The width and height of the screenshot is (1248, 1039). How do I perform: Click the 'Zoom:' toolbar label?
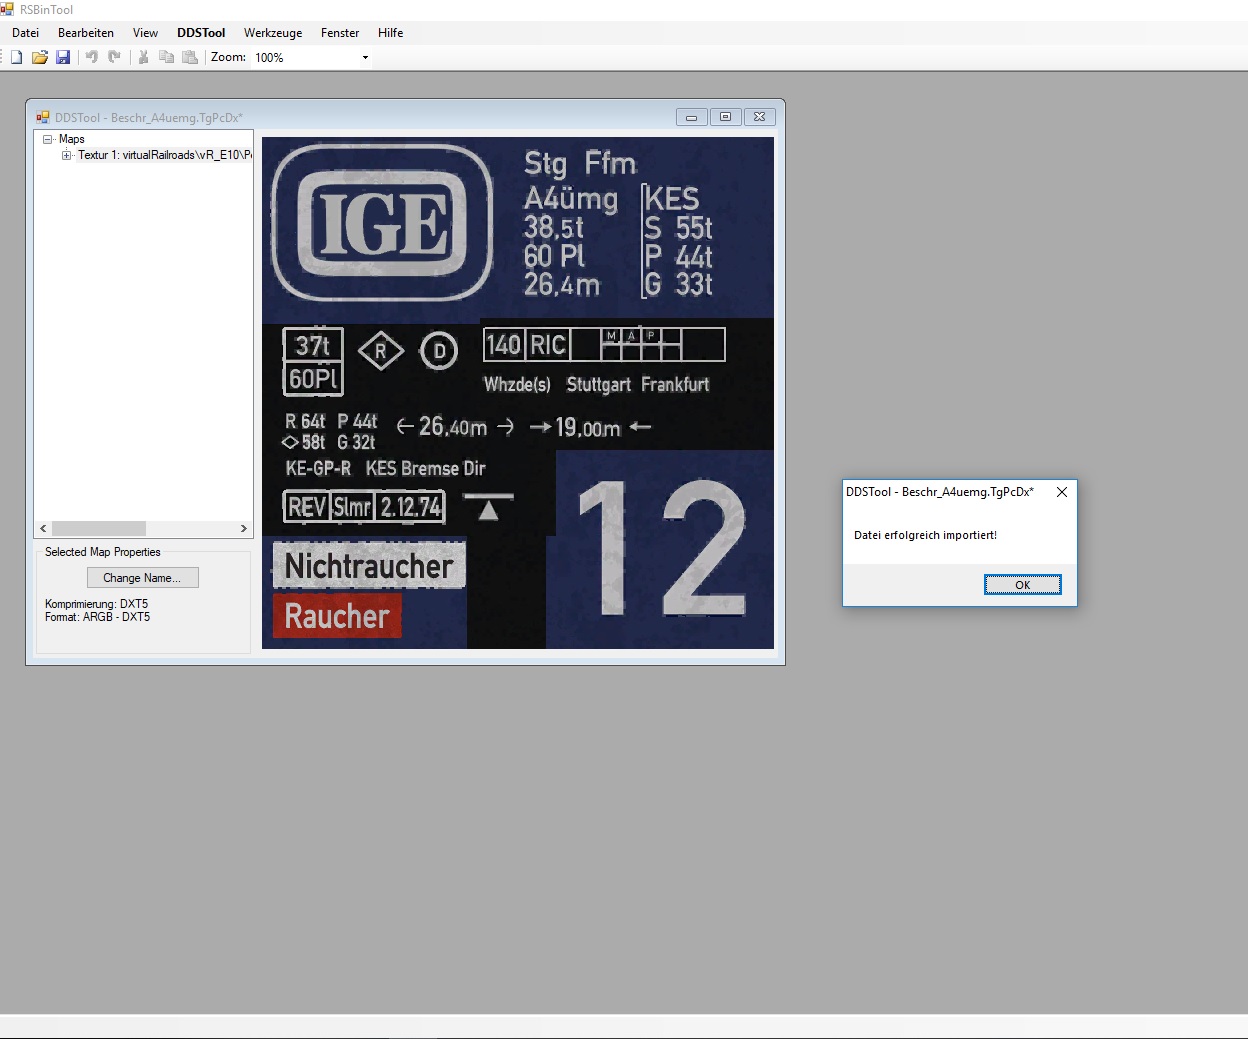pos(229,57)
